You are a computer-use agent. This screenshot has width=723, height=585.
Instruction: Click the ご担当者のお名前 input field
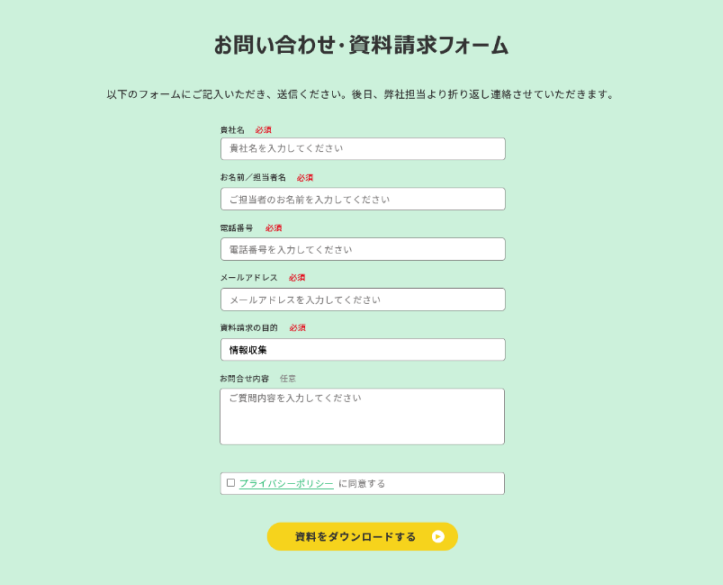click(x=362, y=199)
